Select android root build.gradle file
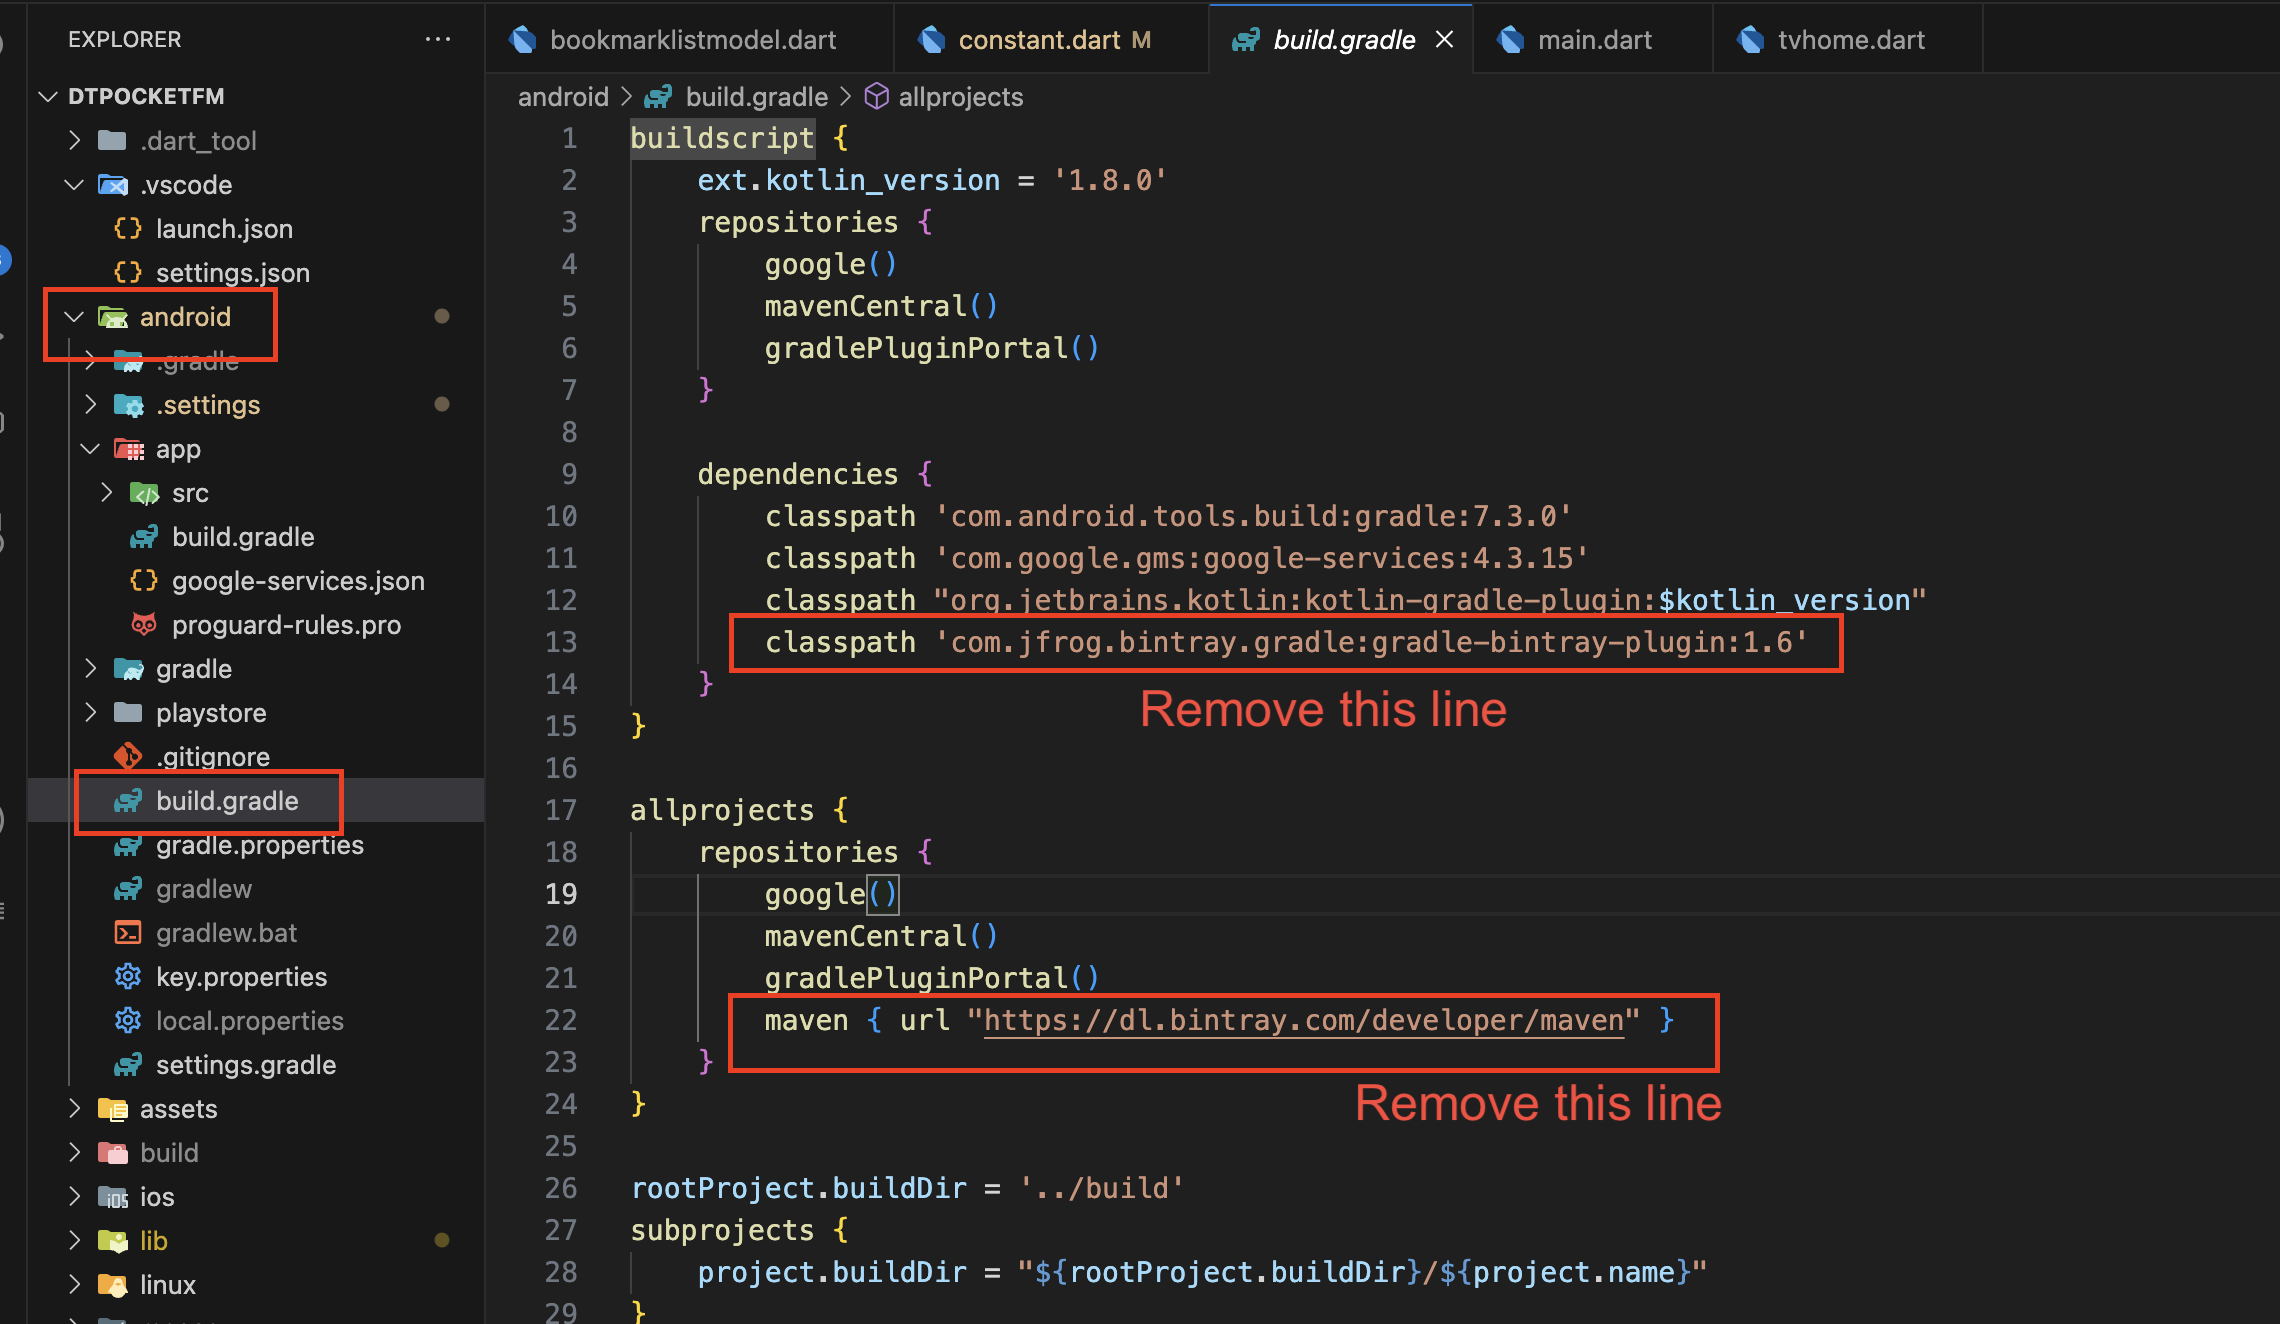Screen dimensions: 2280x1324 (x=227, y=801)
